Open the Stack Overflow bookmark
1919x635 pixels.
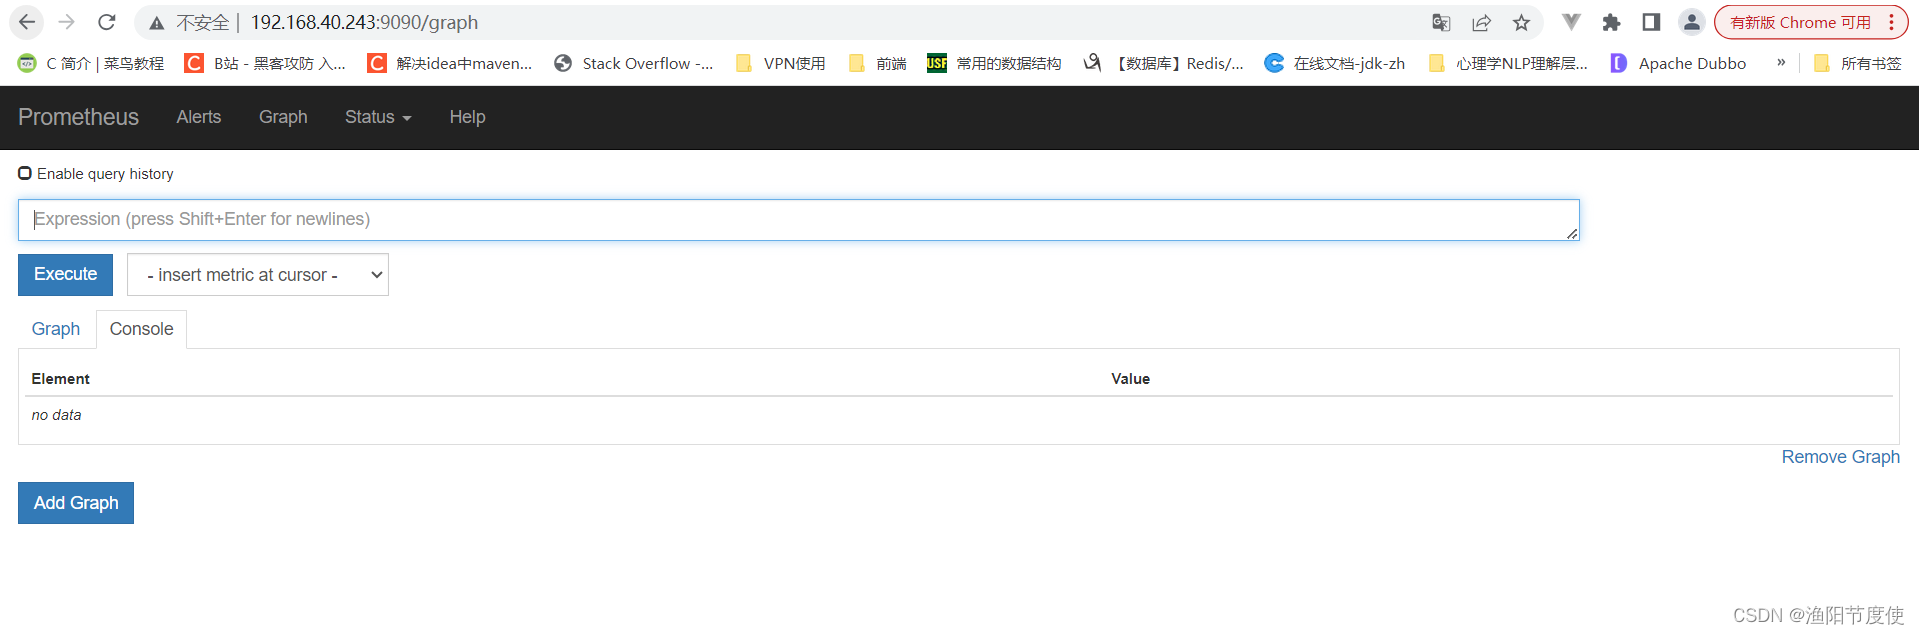pos(634,63)
